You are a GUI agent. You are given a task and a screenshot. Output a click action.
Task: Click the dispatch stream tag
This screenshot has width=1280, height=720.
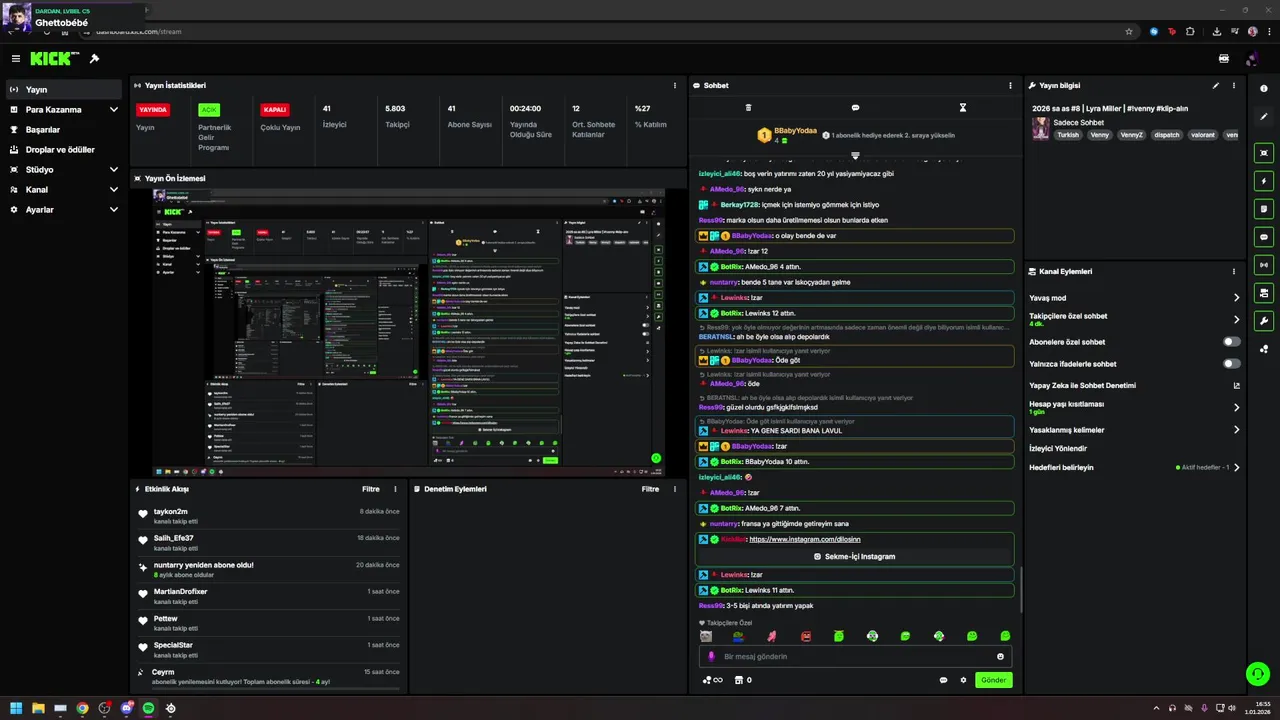pyautogui.click(x=1167, y=135)
